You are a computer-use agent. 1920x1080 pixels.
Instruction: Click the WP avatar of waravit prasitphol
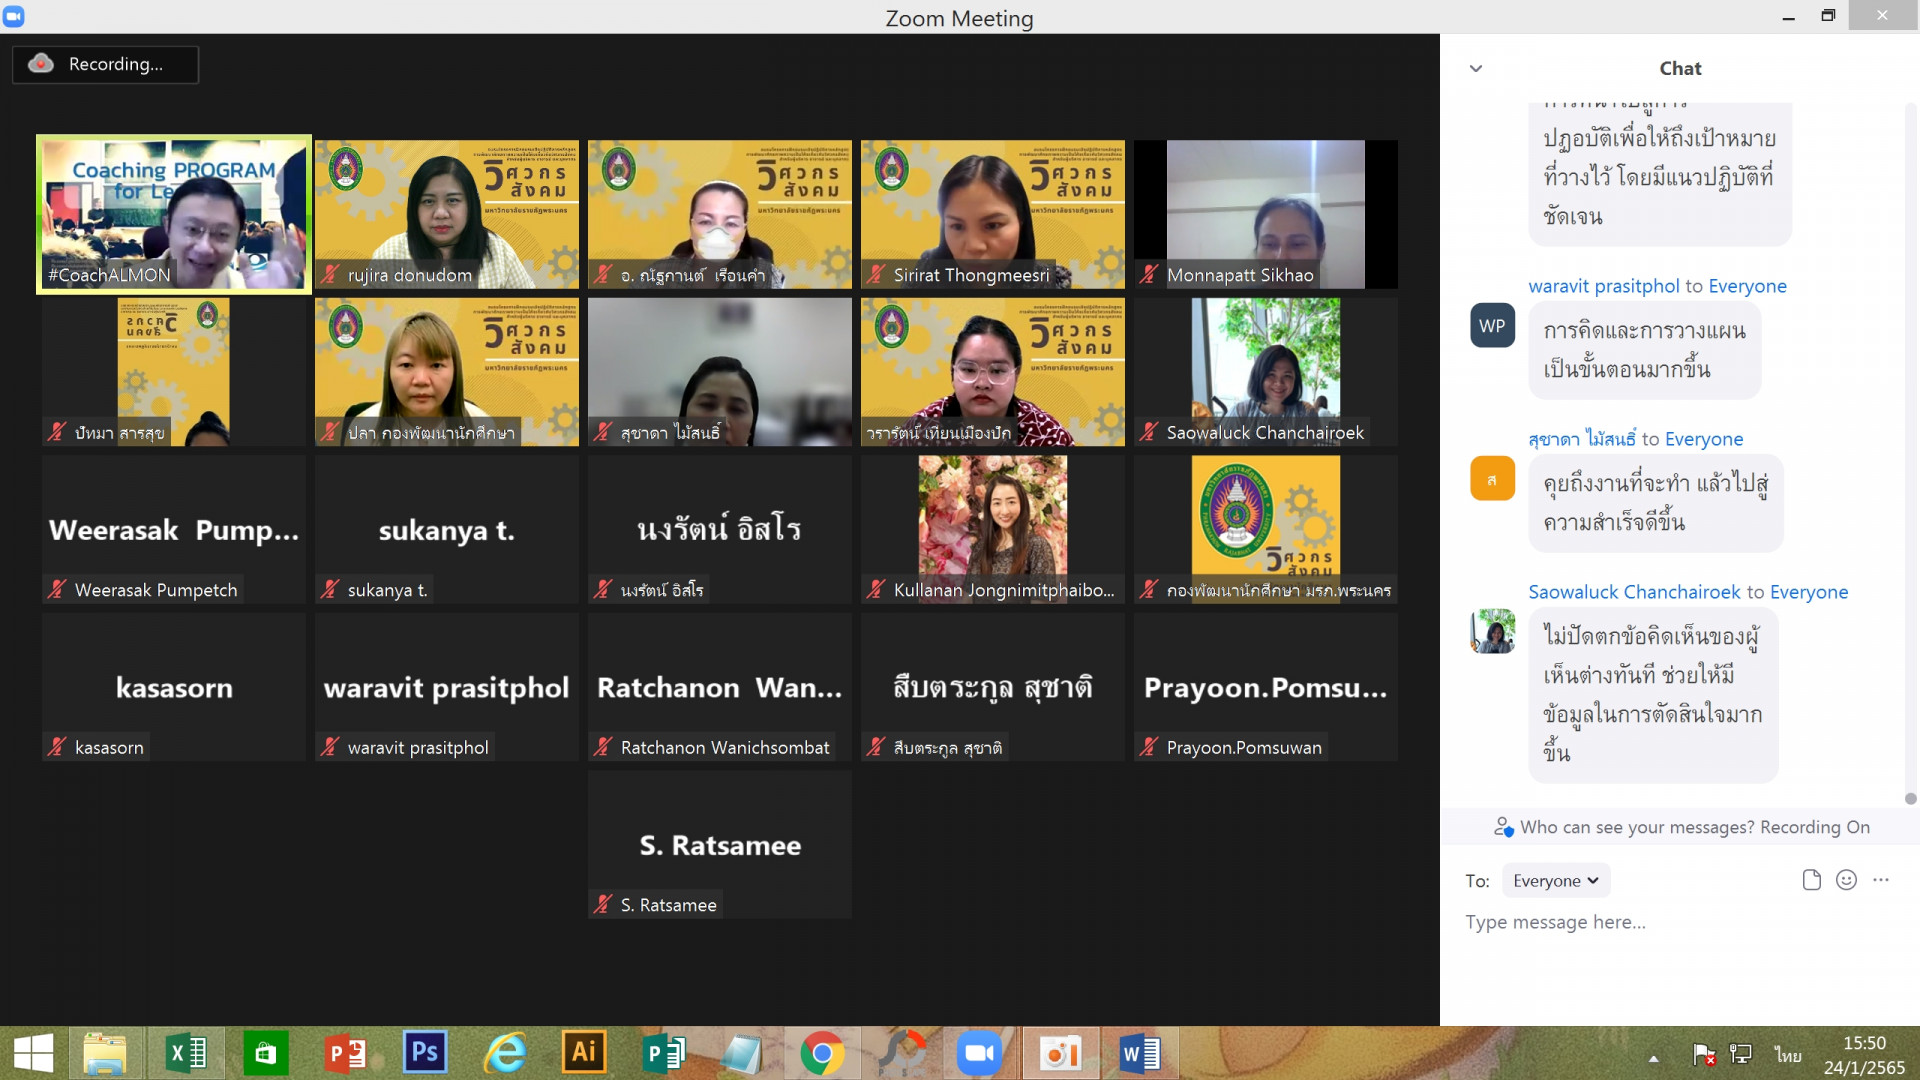(x=1492, y=326)
